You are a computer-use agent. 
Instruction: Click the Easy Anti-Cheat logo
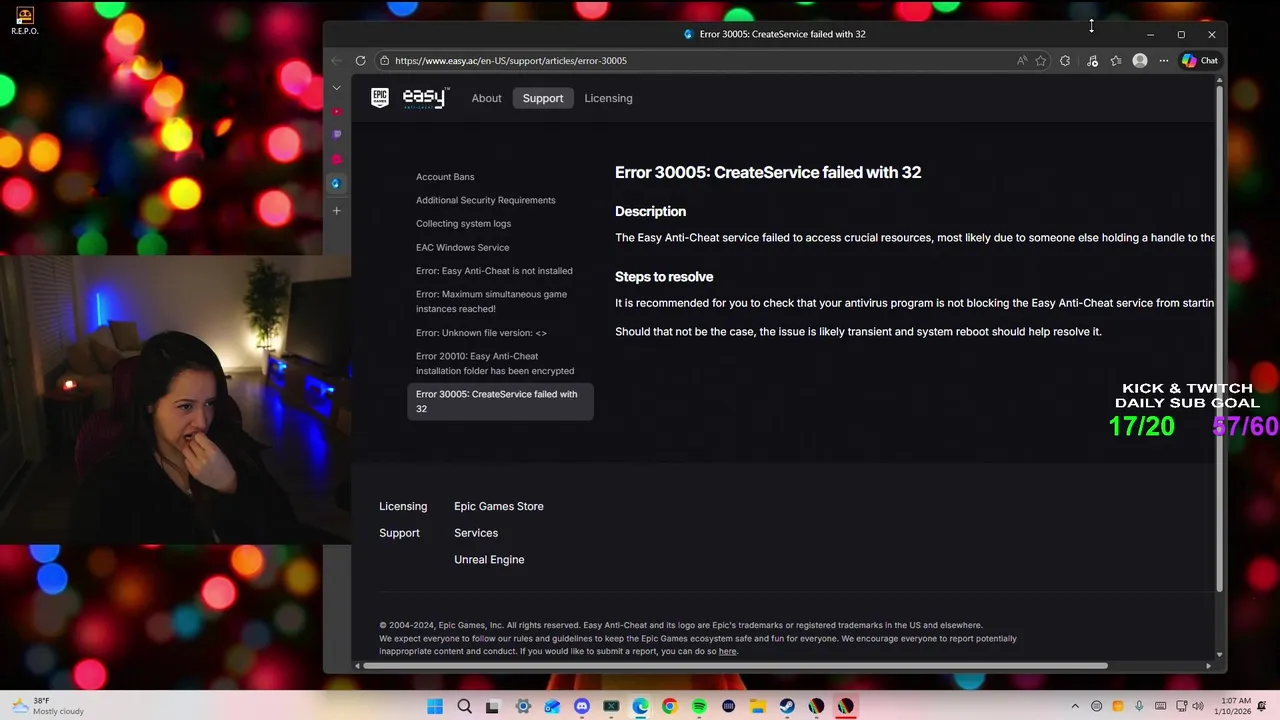click(x=425, y=97)
